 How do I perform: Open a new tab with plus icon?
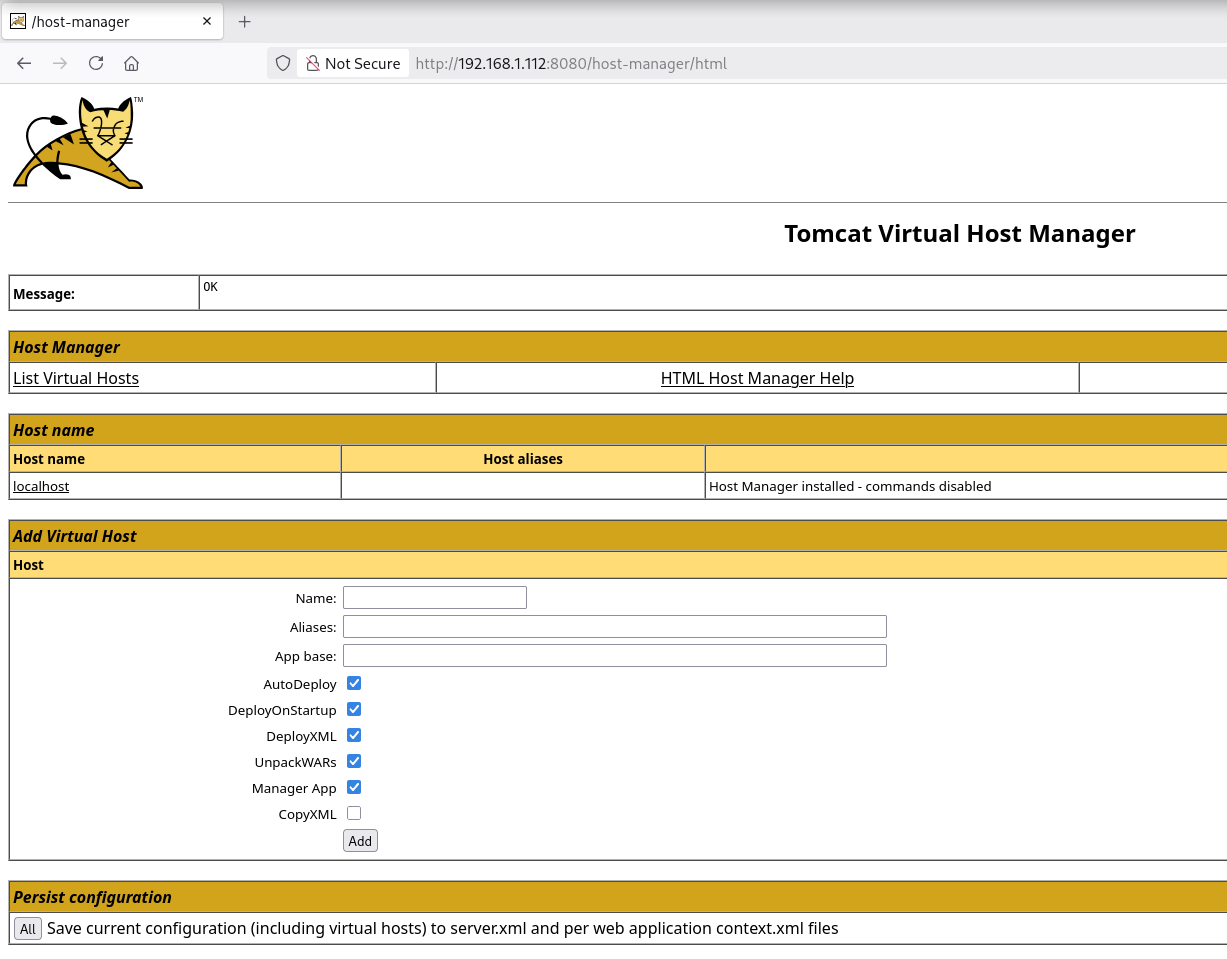(x=244, y=21)
